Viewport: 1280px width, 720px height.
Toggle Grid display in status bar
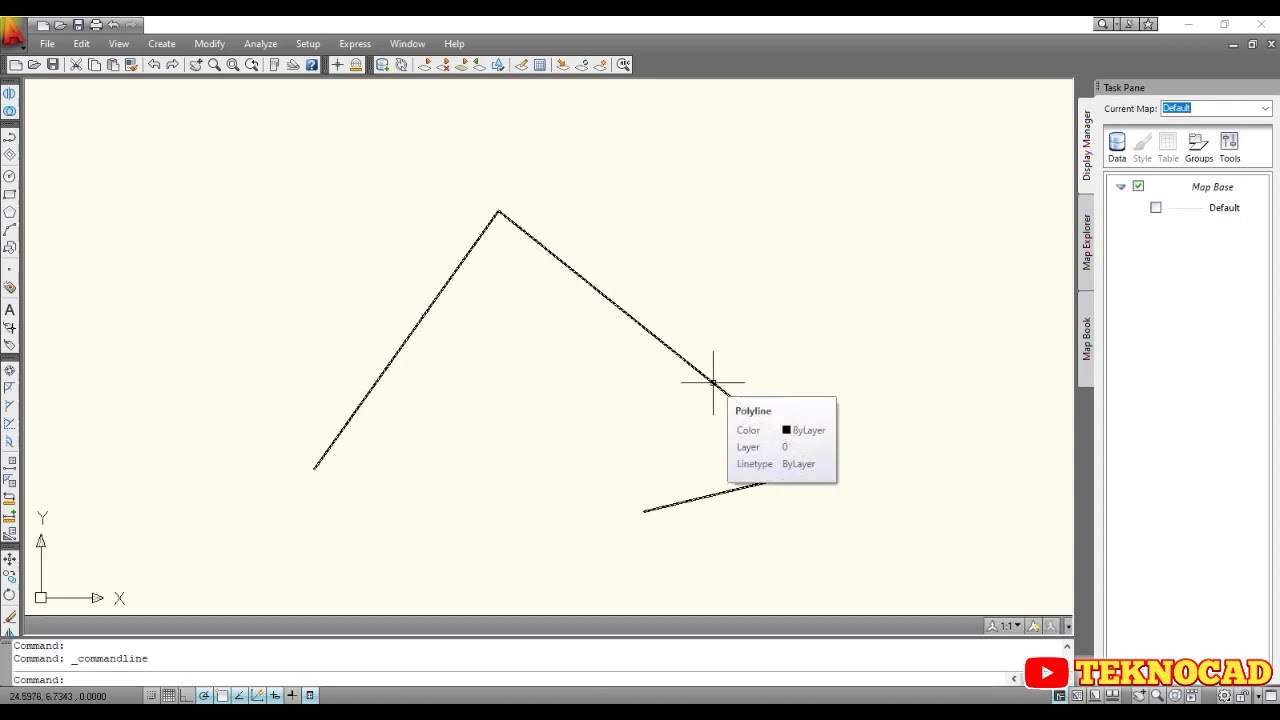(169, 696)
